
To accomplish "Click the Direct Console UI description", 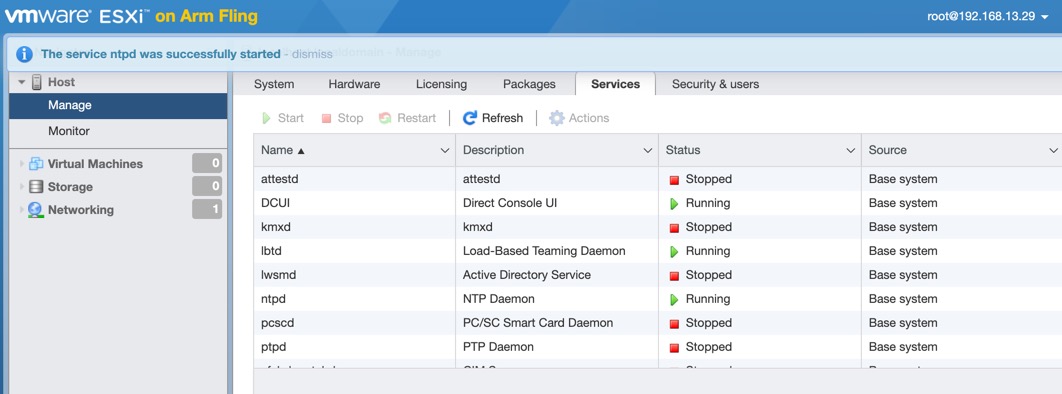I will [511, 203].
